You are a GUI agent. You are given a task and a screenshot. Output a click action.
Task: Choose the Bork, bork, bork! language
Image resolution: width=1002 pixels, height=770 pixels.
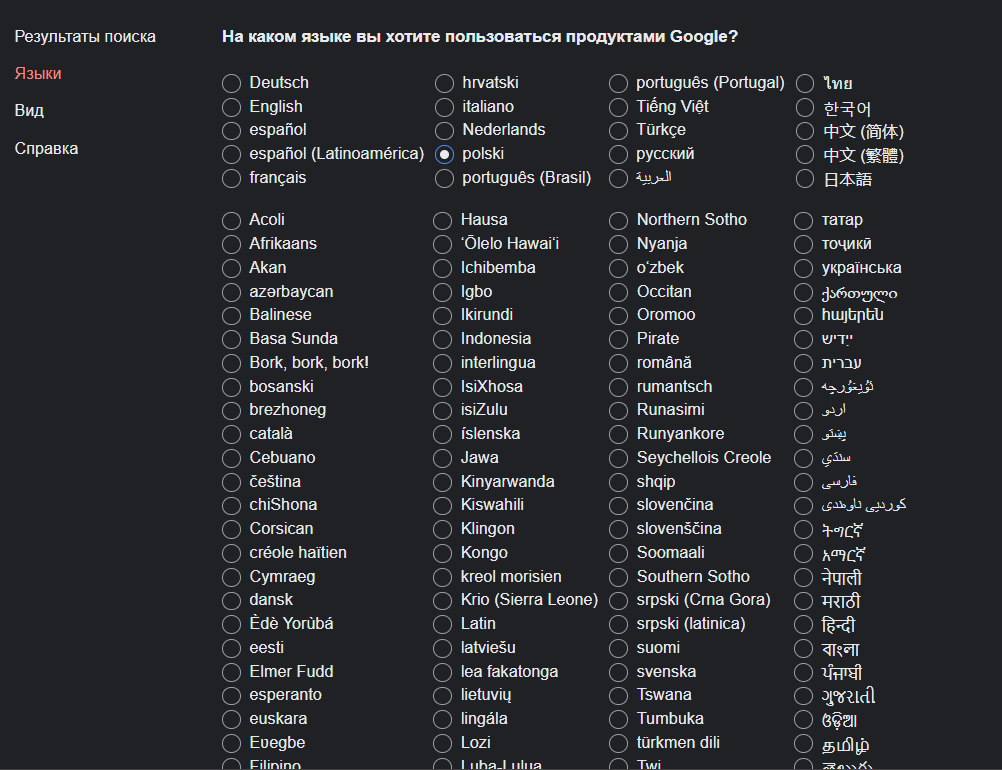coord(232,363)
